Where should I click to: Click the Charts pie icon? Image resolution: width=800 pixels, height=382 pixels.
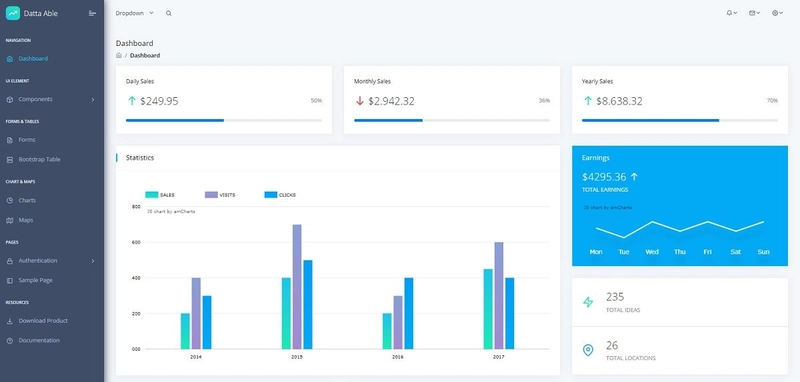[x=10, y=200]
